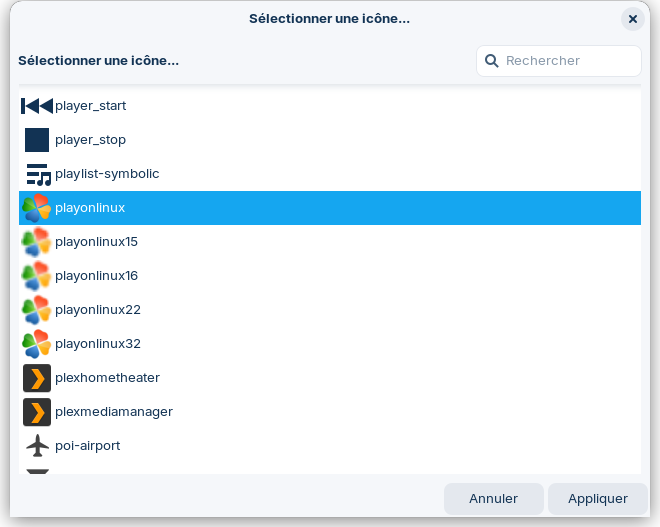660x527 pixels.
Task: Click the playonlinux15 clover icon
Action: coord(37,242)
